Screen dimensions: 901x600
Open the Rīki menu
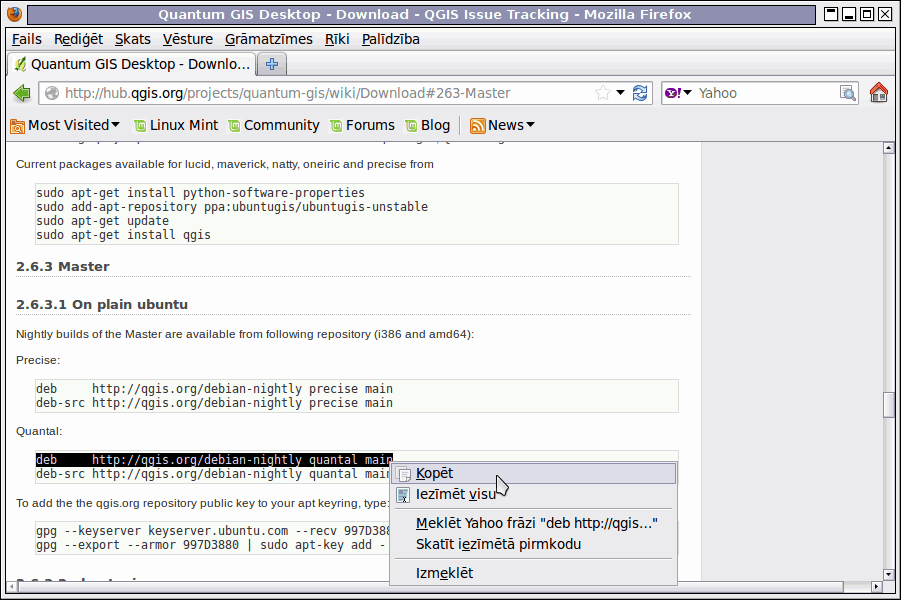pyautogui.click(x=337, y=39)
